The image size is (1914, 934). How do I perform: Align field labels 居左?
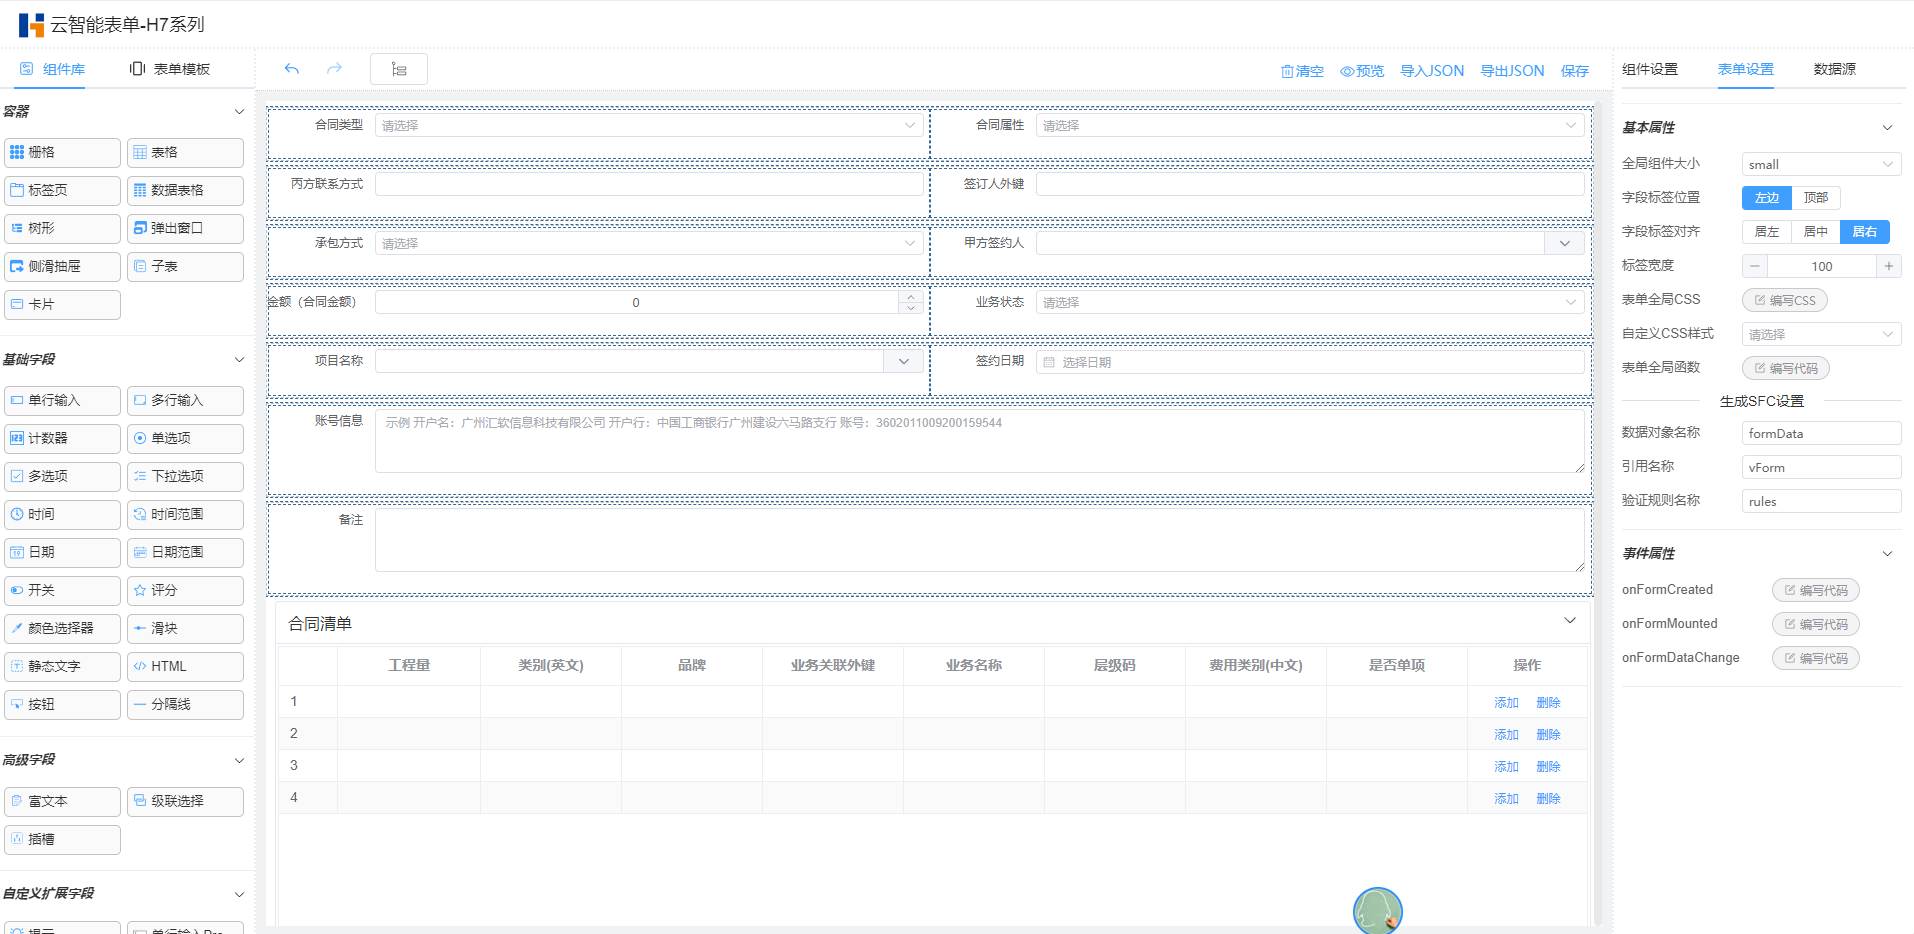click(1766, 232)
